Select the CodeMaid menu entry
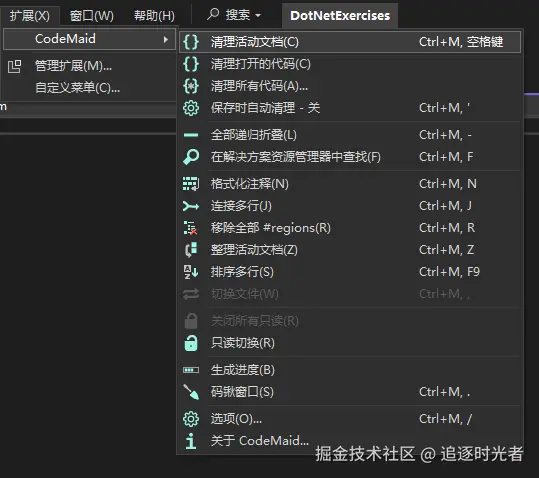The image size is (539, 478). pos(89,39)
